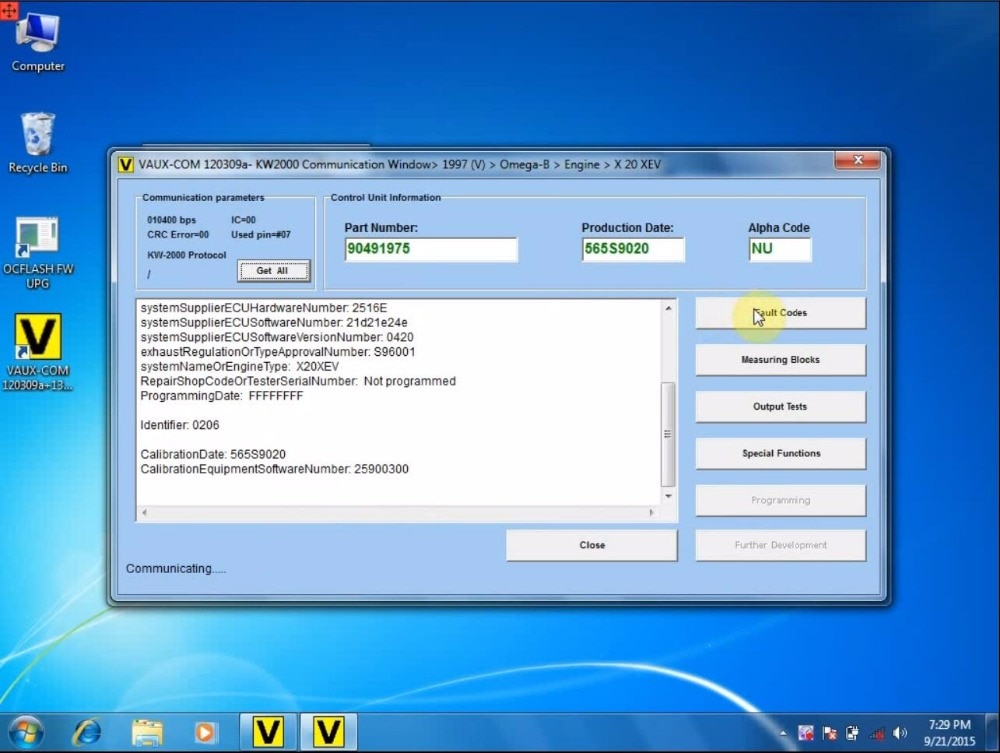The width and height of the screenshot is (1000, 753).
Task: Click the network signal tray icon
Action: coord(877,733)
